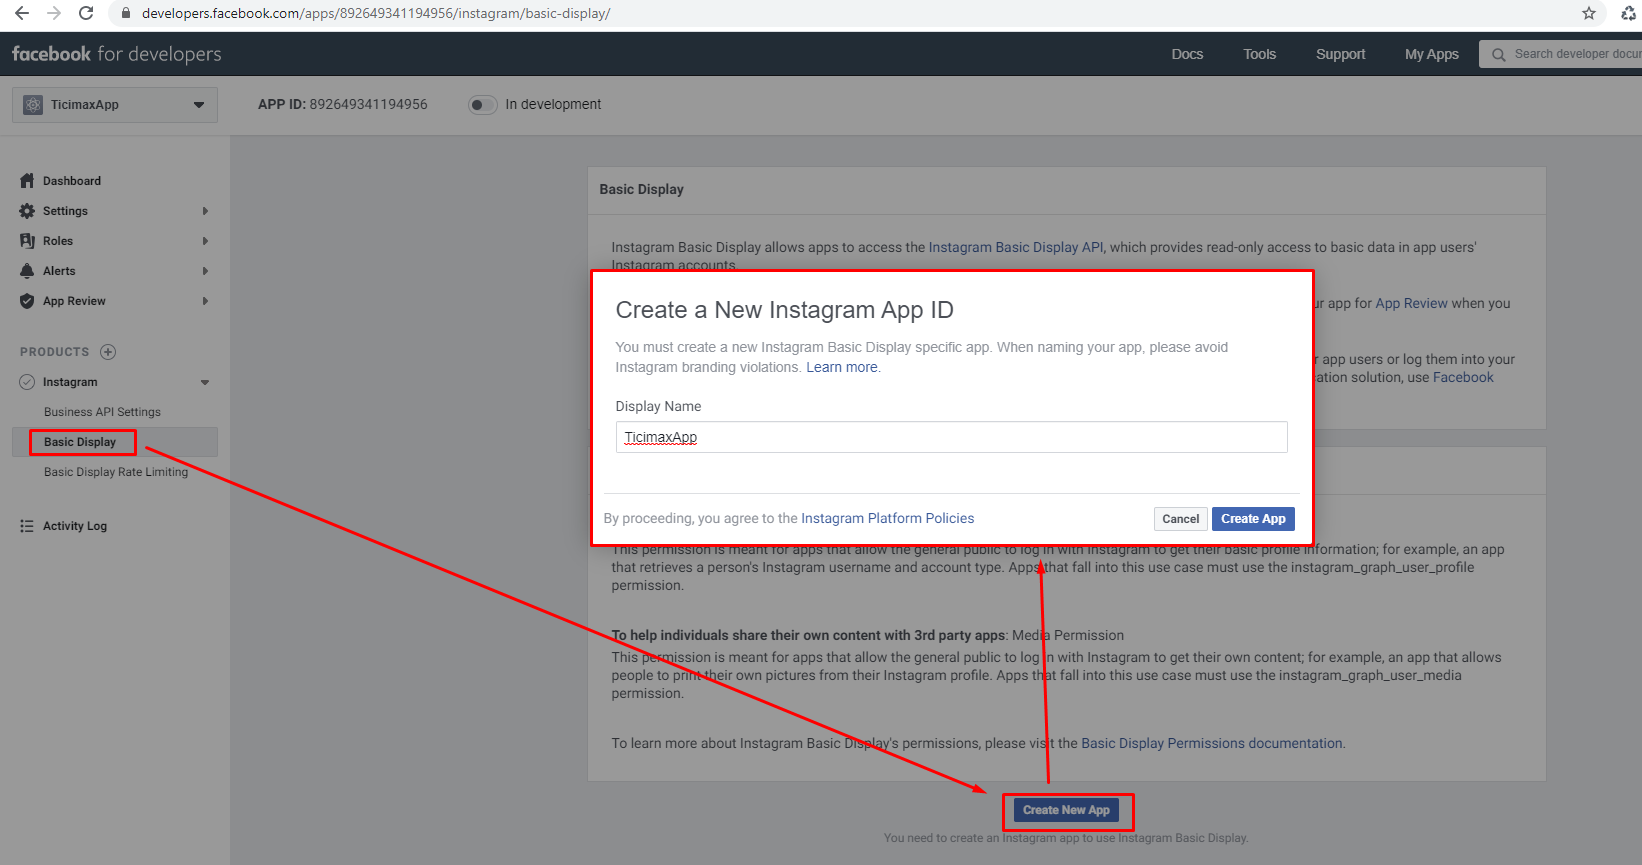
Task: Open Basic Display Rate Limiting
Action: click(x=116, y=472)
